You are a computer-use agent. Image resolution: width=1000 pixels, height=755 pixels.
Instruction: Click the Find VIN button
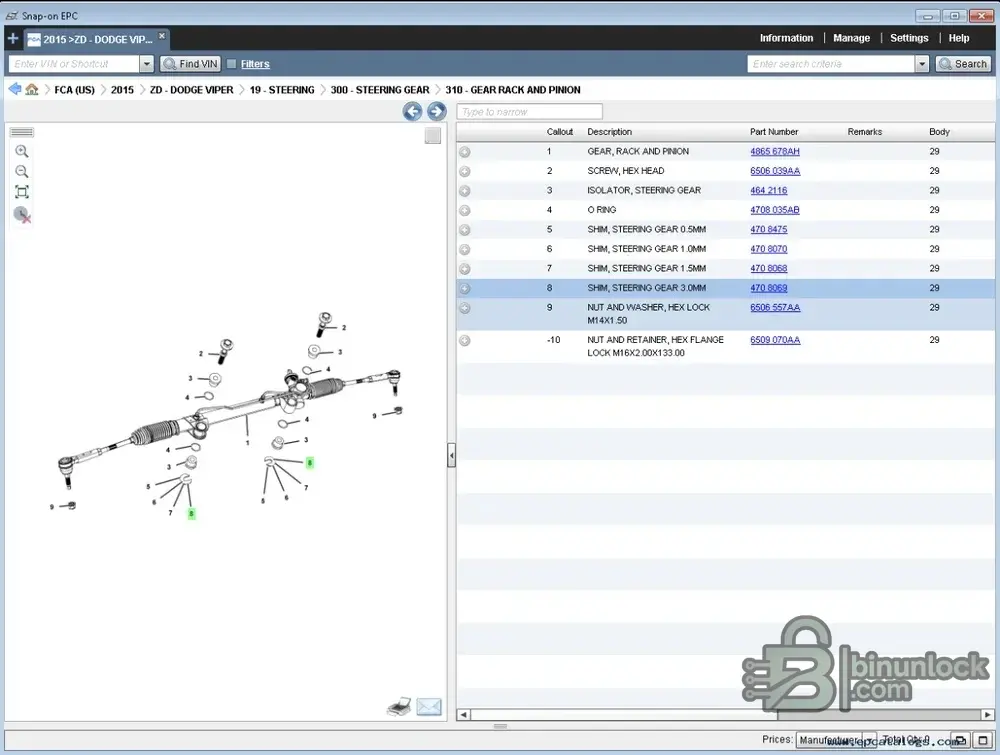pos(190,64)
